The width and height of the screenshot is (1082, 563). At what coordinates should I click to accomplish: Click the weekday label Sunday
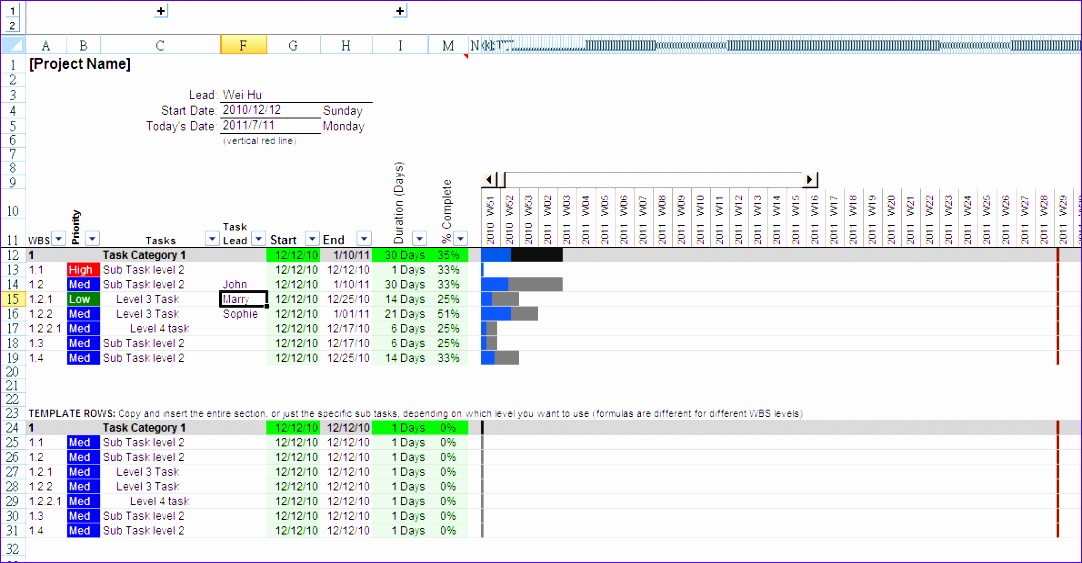(342, 110)
